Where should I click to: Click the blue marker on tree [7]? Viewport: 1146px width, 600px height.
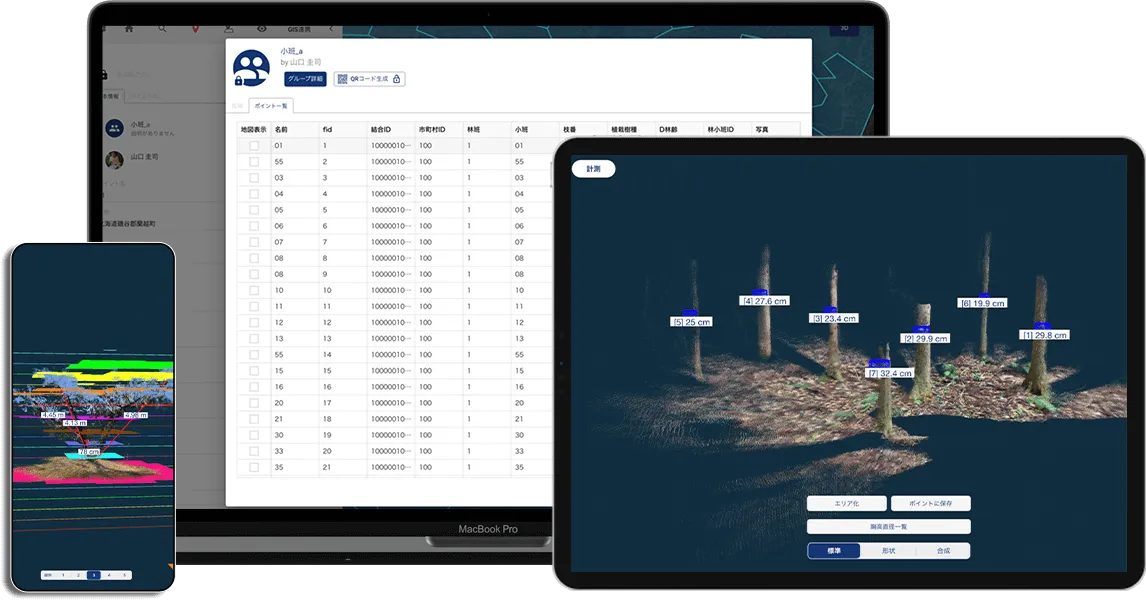click(x=882, y=362)
